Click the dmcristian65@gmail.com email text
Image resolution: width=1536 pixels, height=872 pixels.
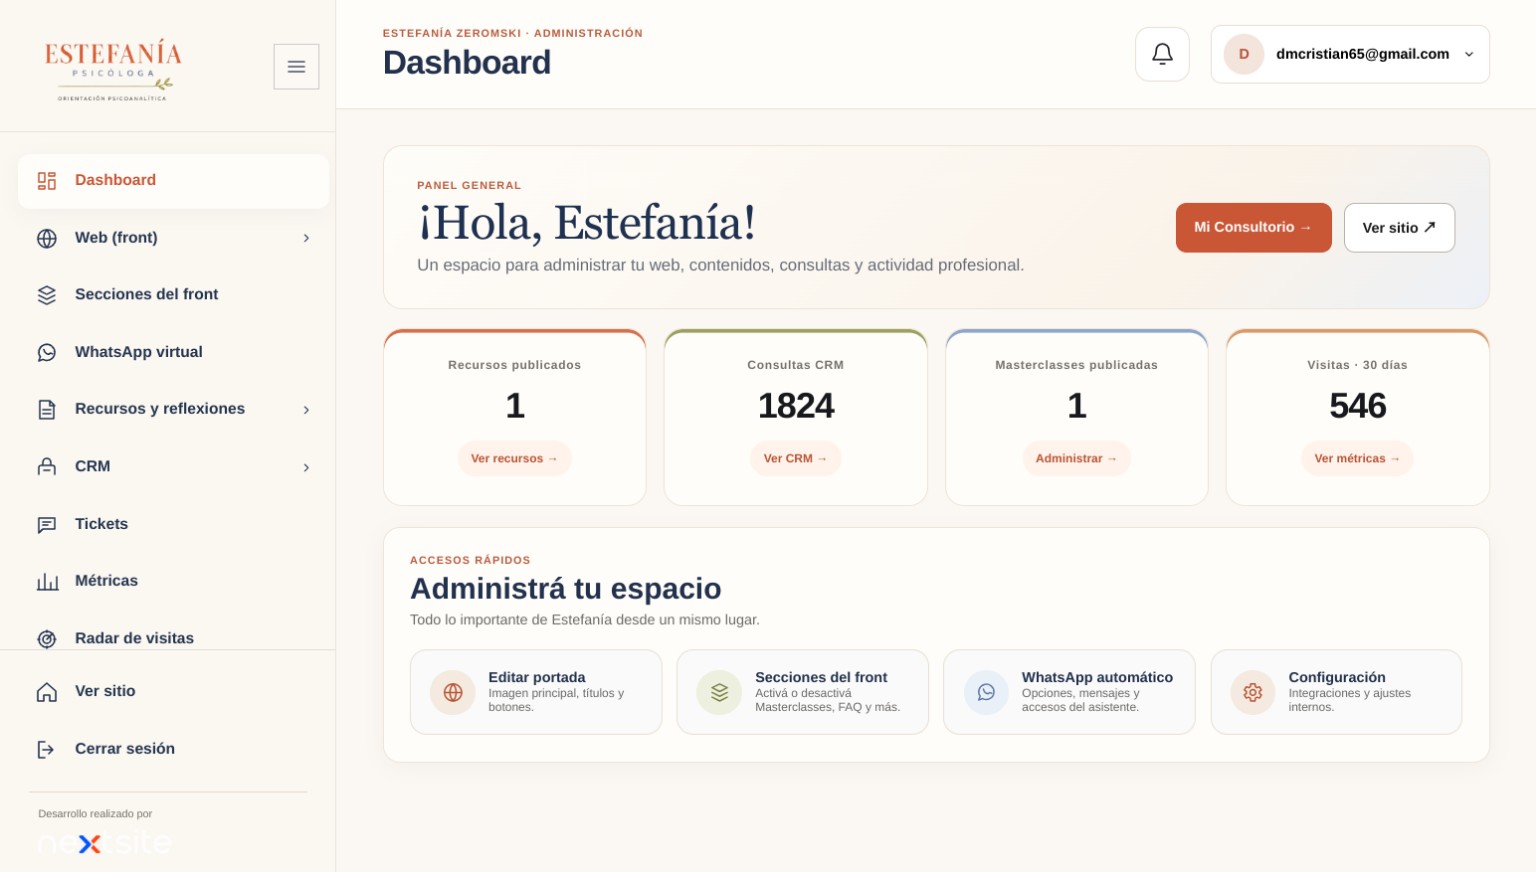tap(1362, 54)
